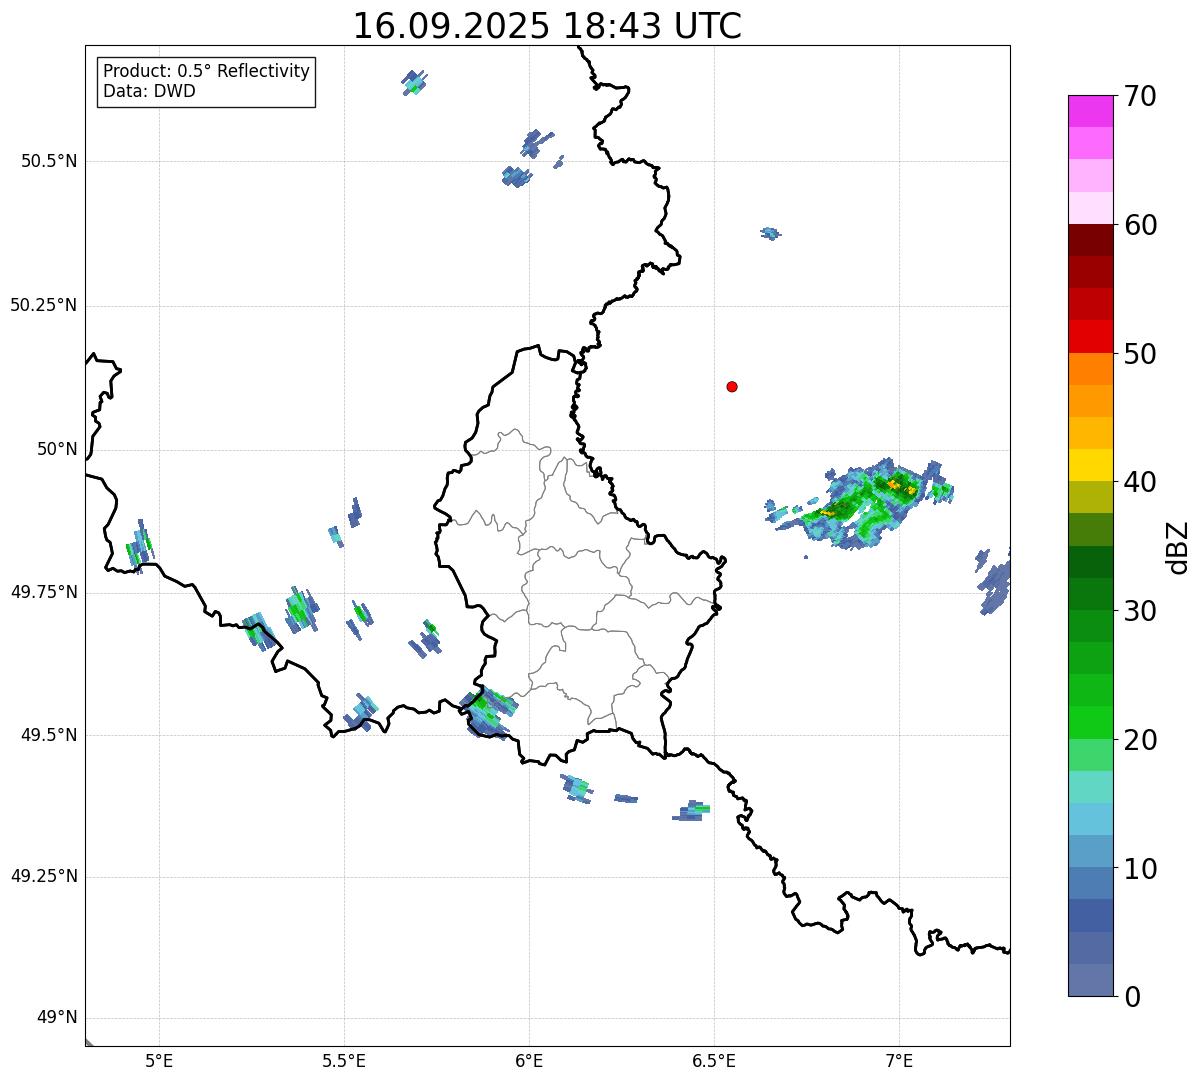The image size is (1202, 1081).
Task: Click the 50.5°N latitude label
Action: [x=49, y=161]
